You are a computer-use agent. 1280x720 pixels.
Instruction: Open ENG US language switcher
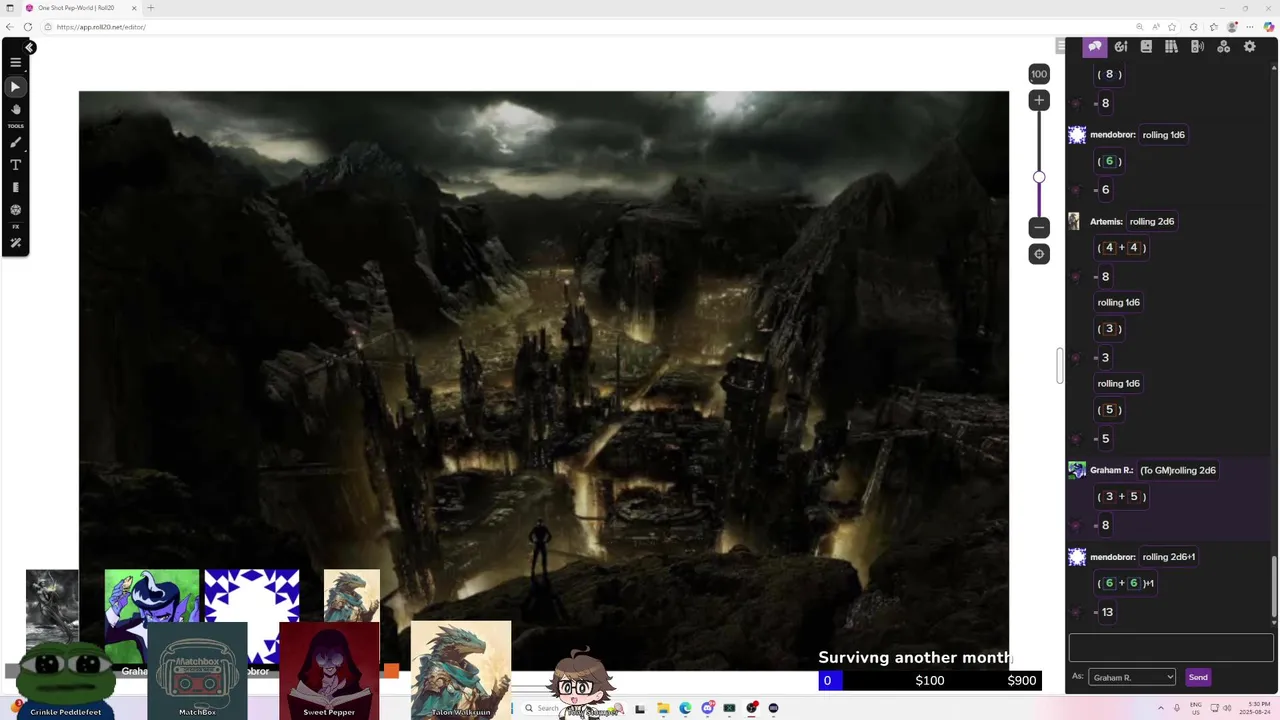pos(1195,708)
